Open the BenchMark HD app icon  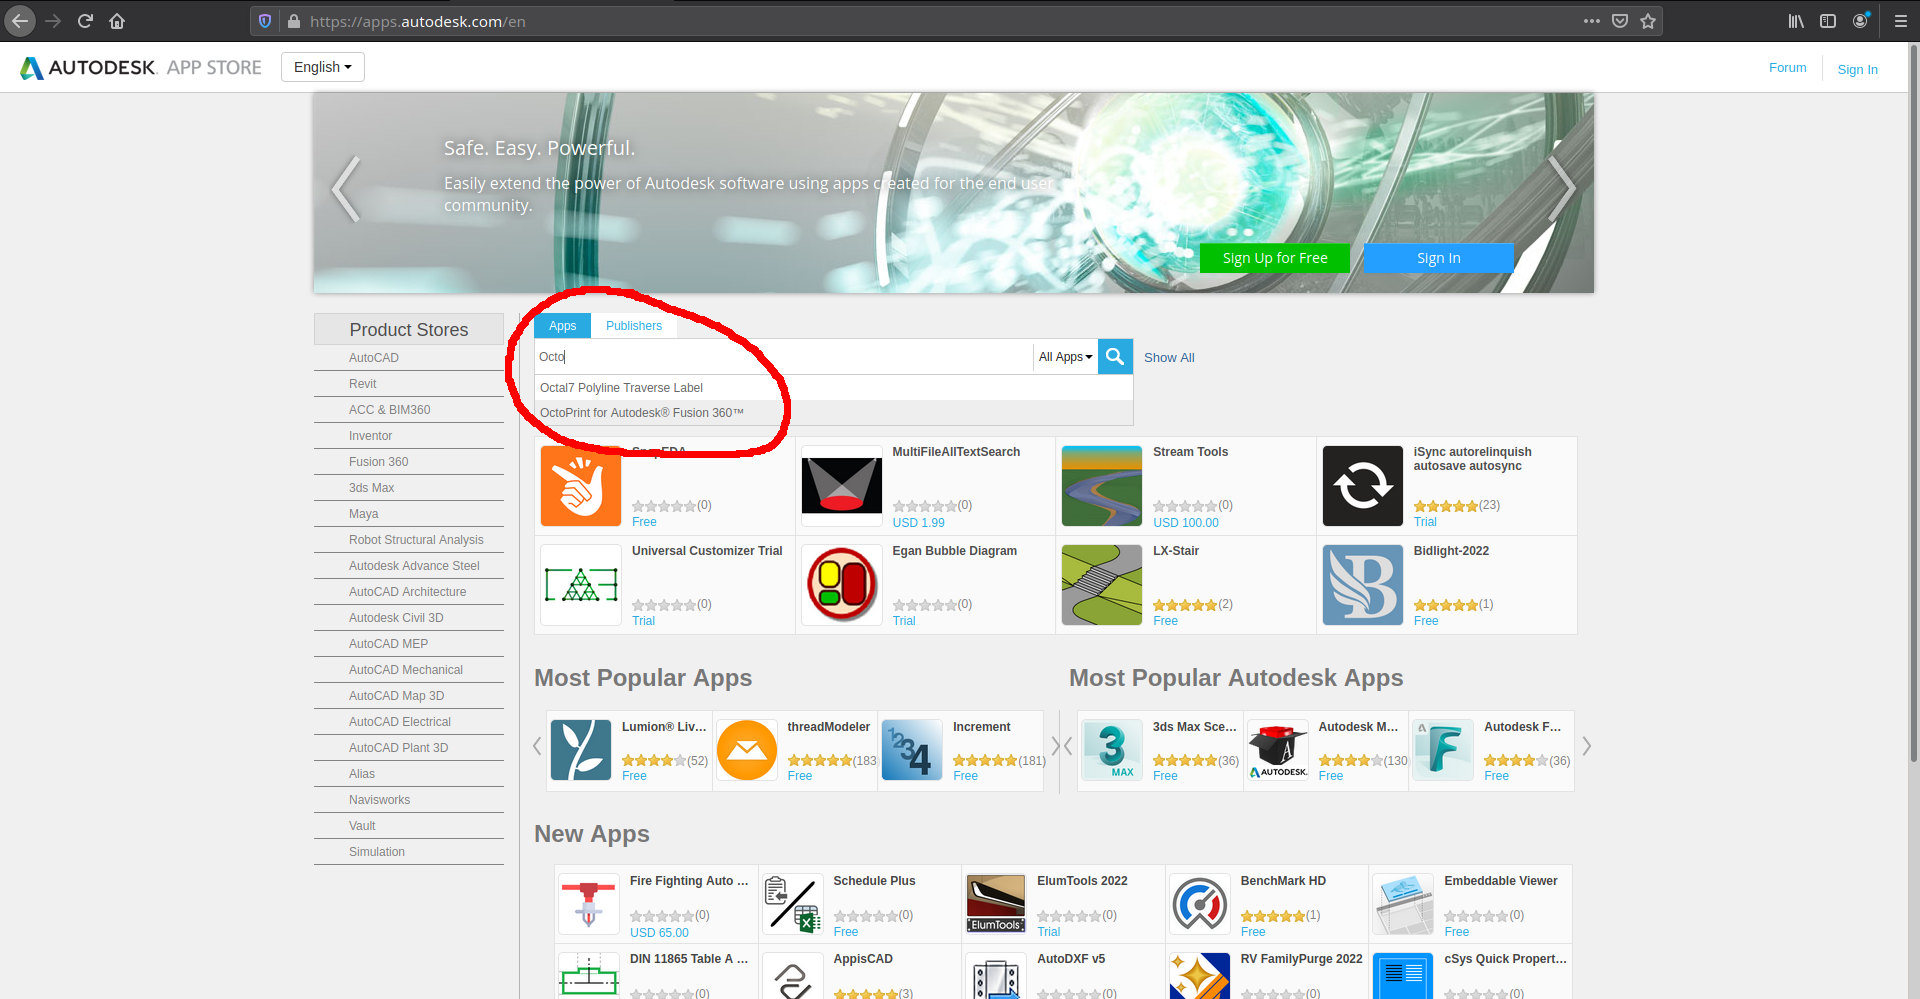[x=1200, y=904]
